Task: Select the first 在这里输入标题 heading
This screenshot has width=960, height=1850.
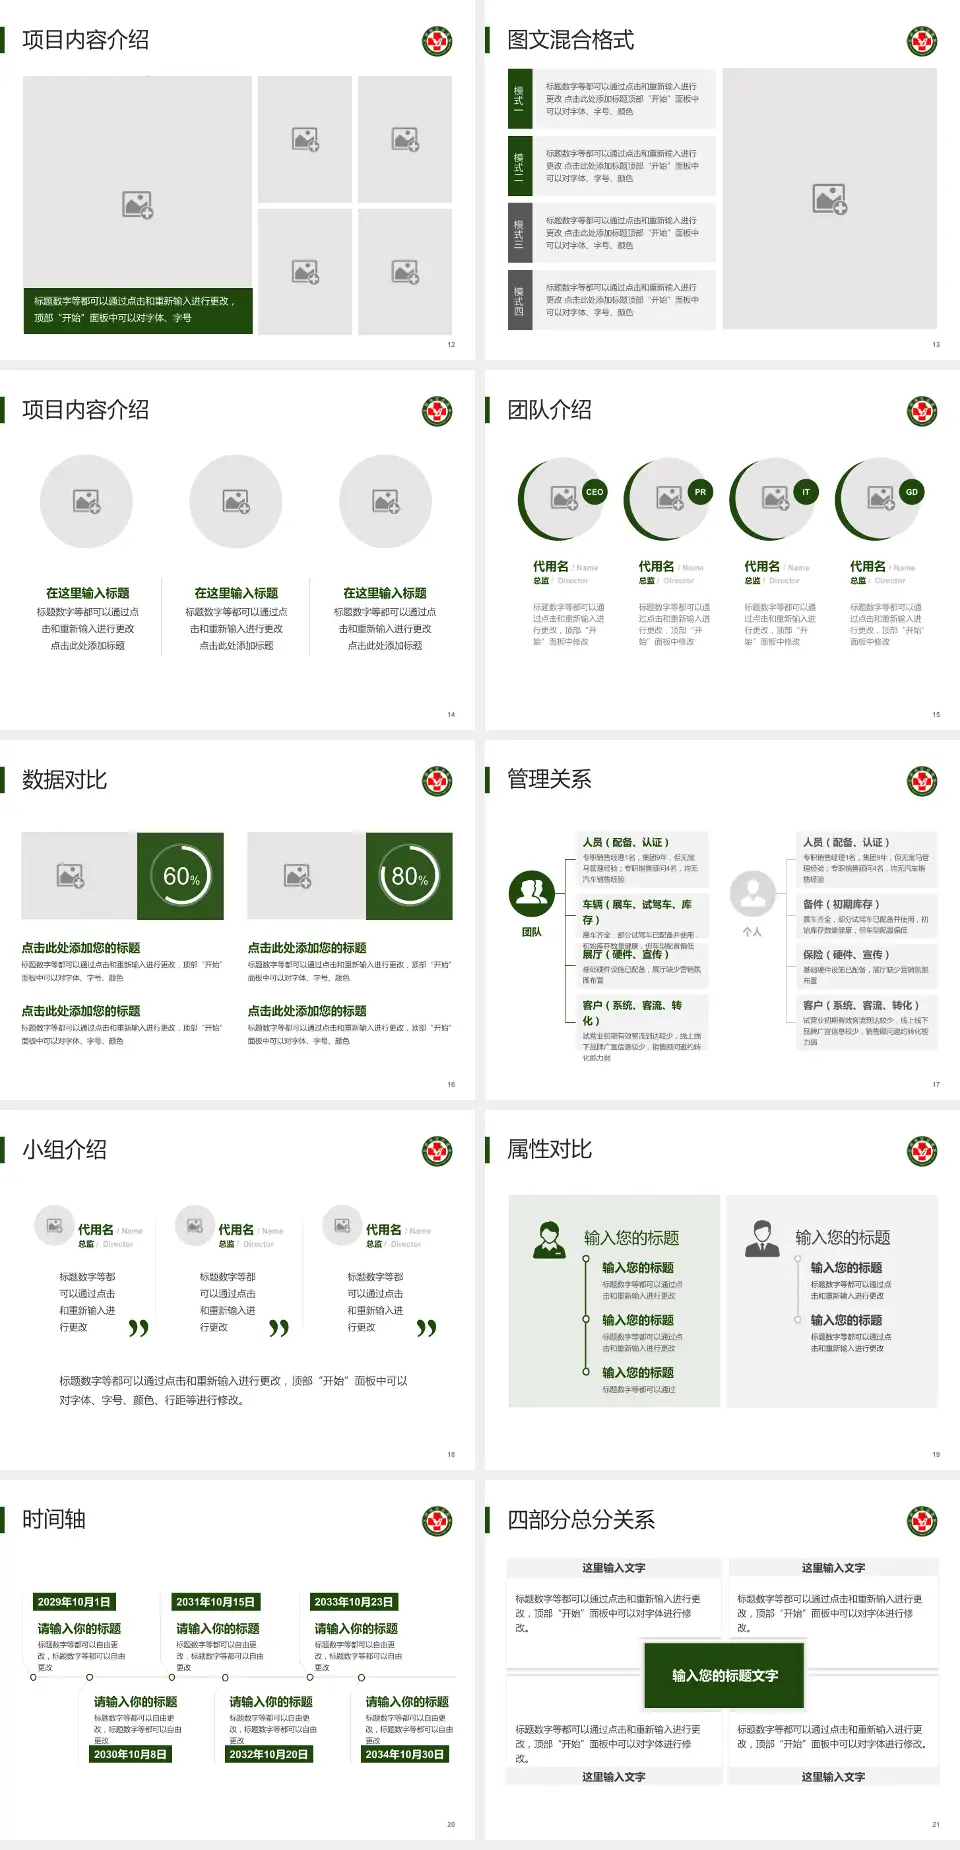Action: (88, 593)
